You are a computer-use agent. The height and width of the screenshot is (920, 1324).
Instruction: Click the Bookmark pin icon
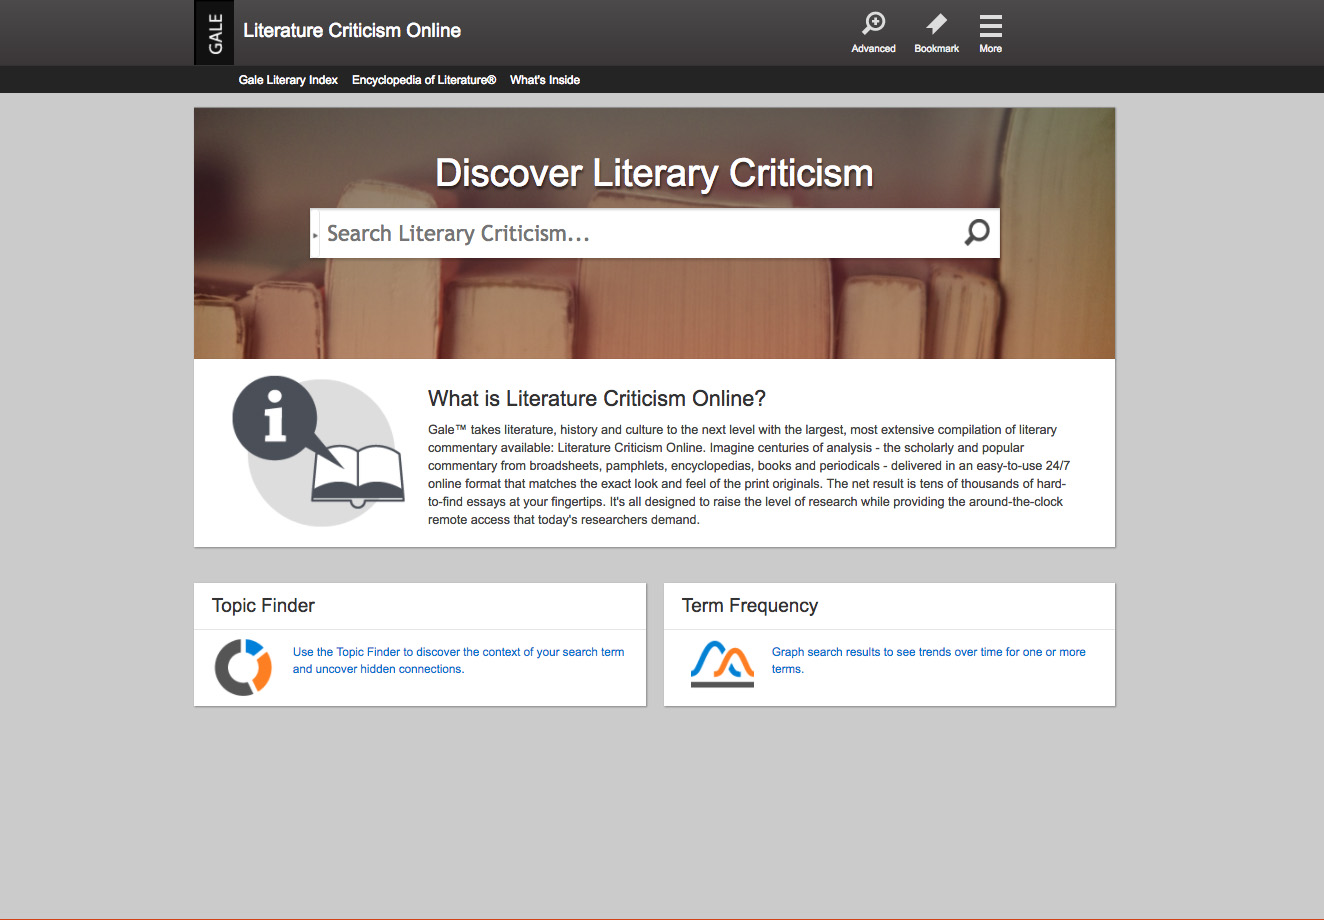point(936,24)
